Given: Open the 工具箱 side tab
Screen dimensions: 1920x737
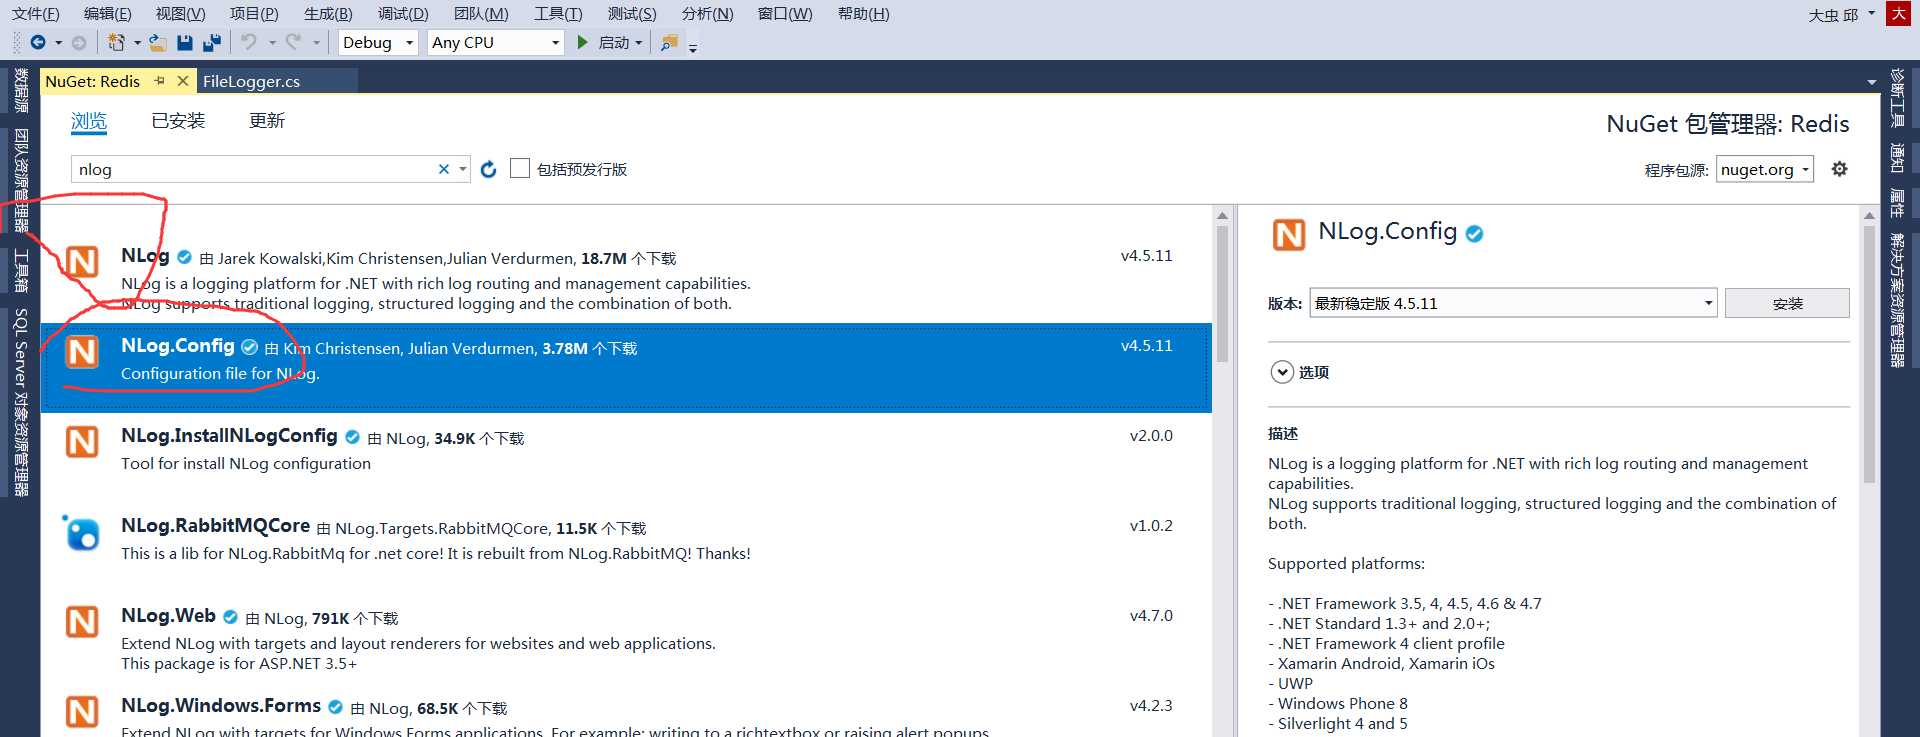Looking at the screenshot, I should click(x=21, y=270).
